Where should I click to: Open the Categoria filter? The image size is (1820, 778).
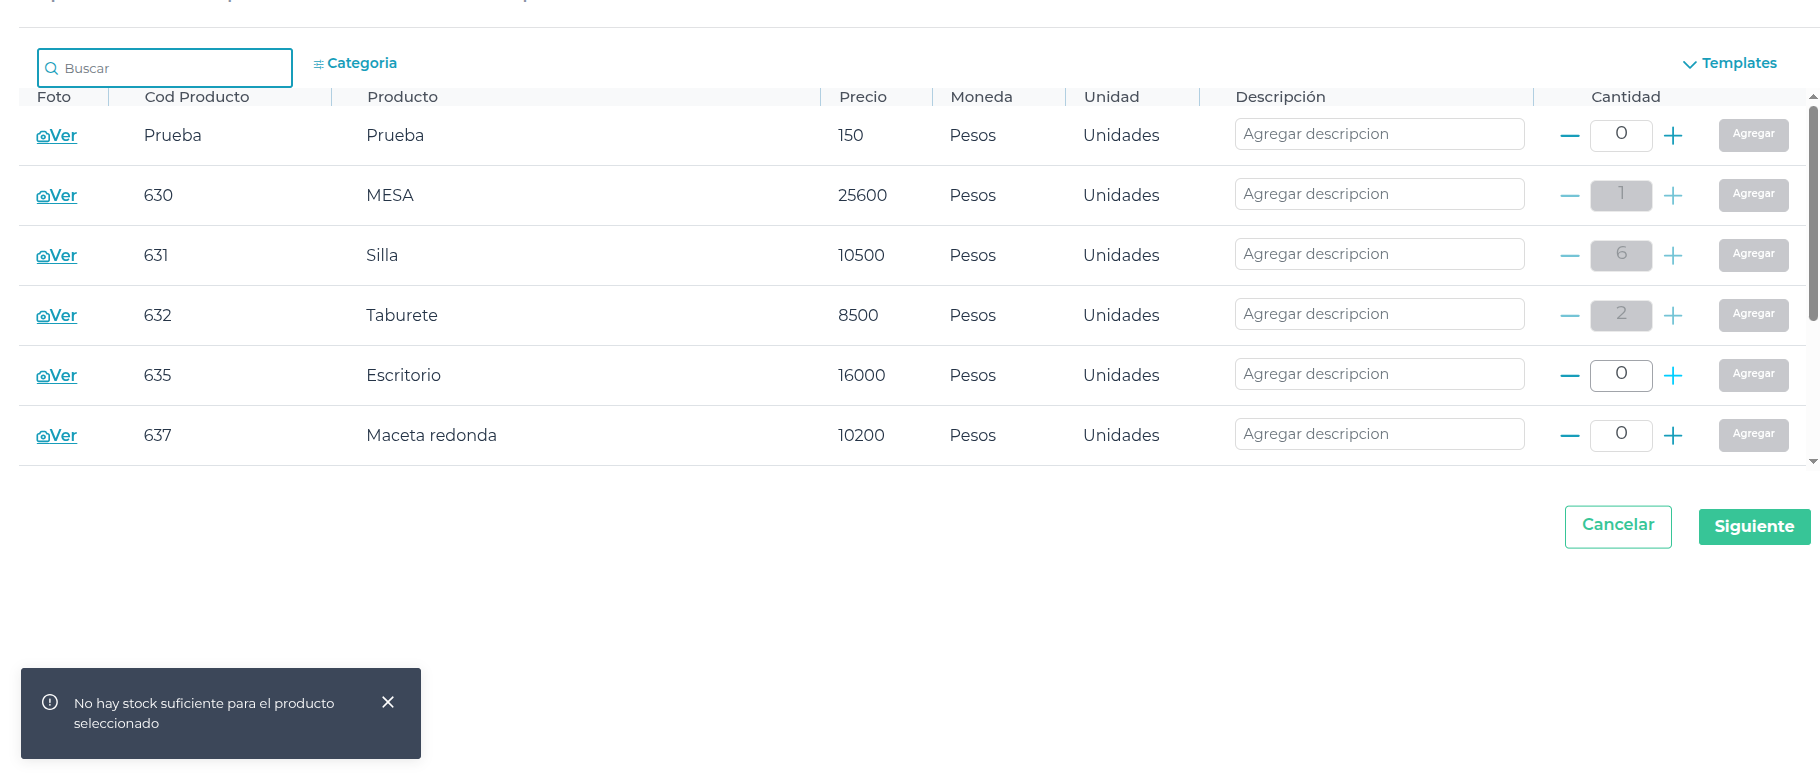[355, 63]
